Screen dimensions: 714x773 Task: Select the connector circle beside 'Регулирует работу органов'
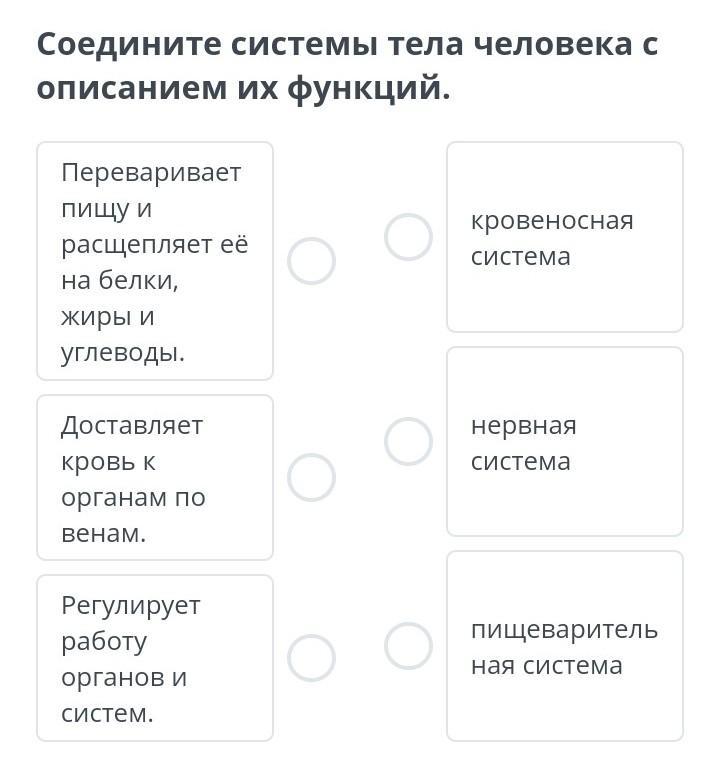[x=311, y=658]
